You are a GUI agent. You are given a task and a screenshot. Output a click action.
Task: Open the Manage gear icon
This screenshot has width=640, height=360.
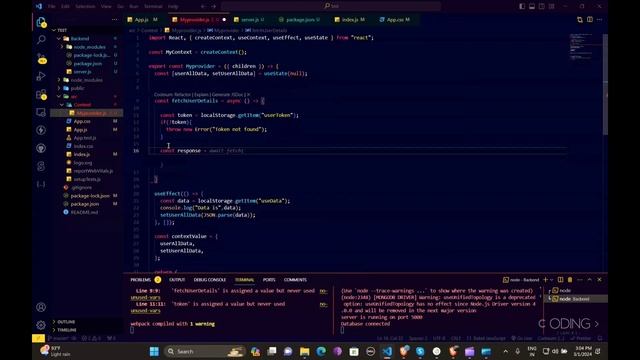(x=41, y=325)
